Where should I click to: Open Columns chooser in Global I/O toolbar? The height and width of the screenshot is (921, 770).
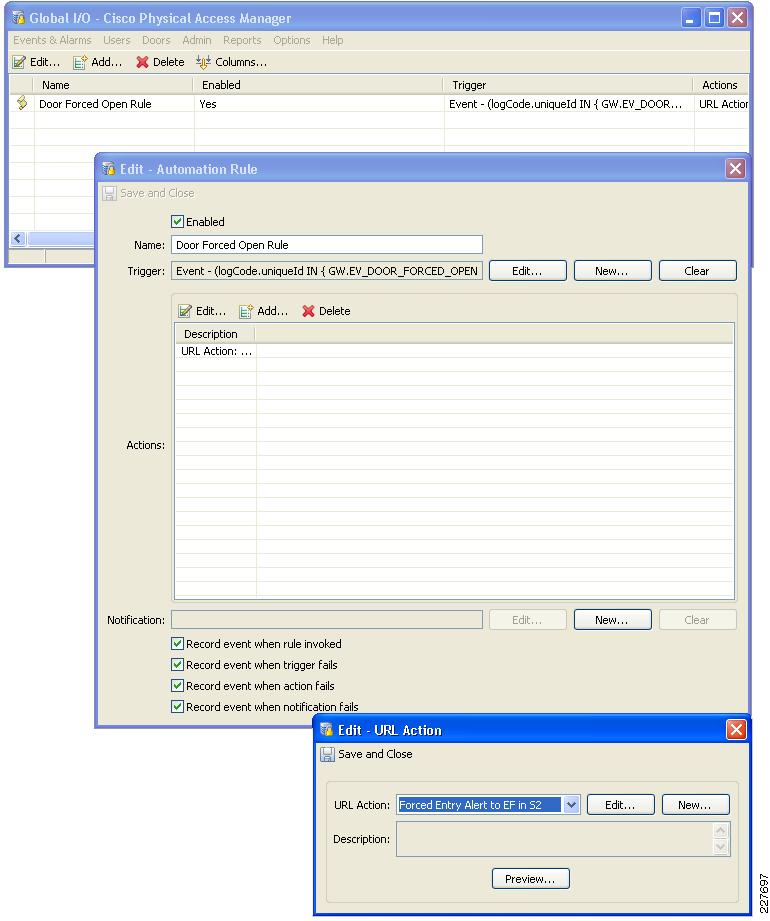pos(231,62)
